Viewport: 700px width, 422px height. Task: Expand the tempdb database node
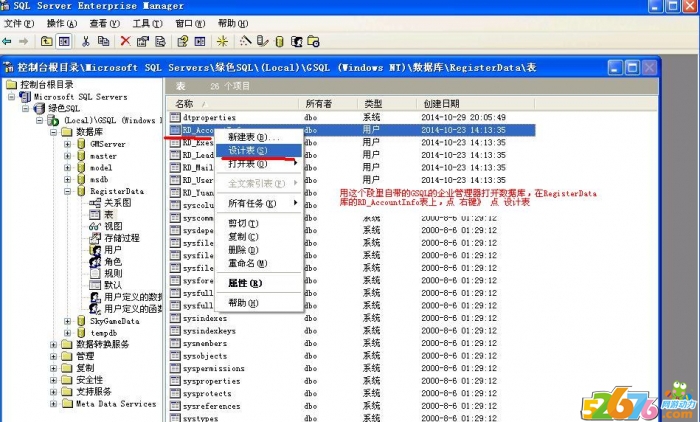(67, 333)
